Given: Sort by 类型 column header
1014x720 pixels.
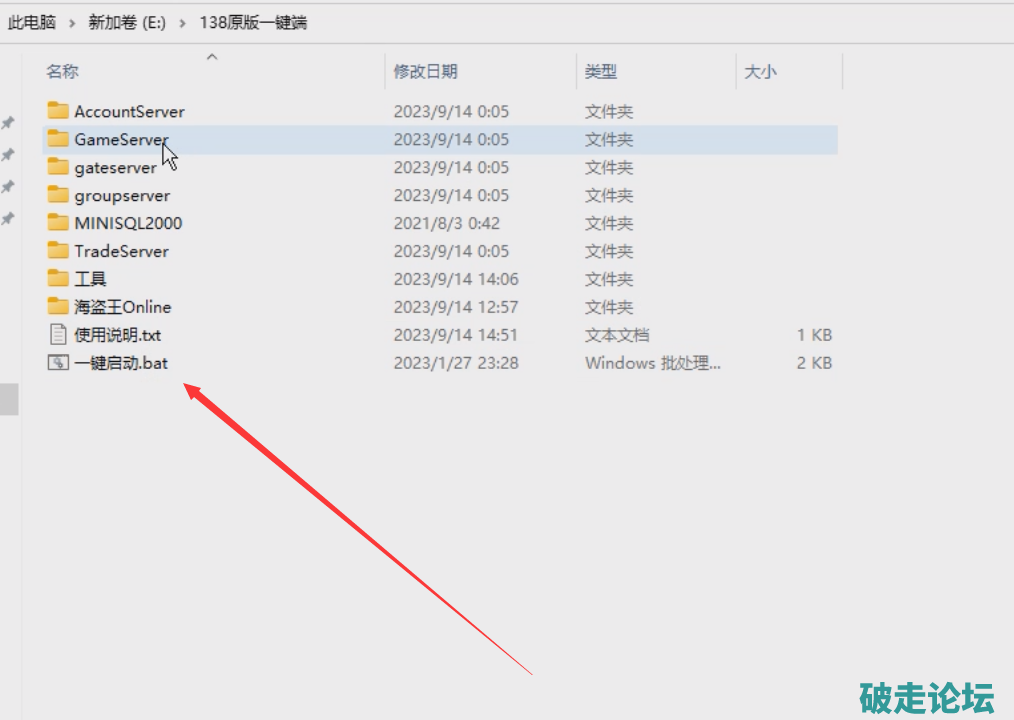Looking at the screenshot, I should coord(601,71).
